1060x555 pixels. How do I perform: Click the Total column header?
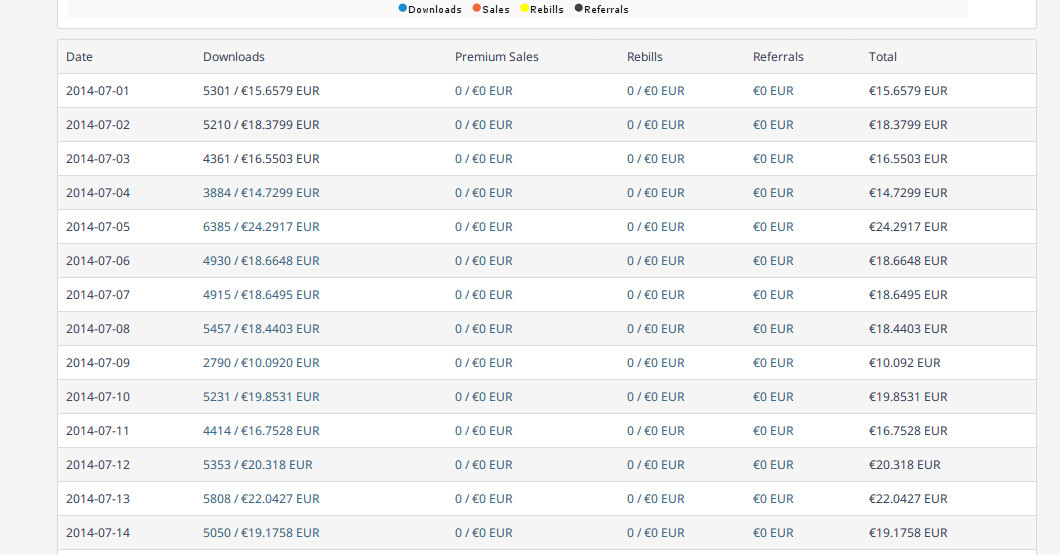pyautogui.click(x=883, y=57)
